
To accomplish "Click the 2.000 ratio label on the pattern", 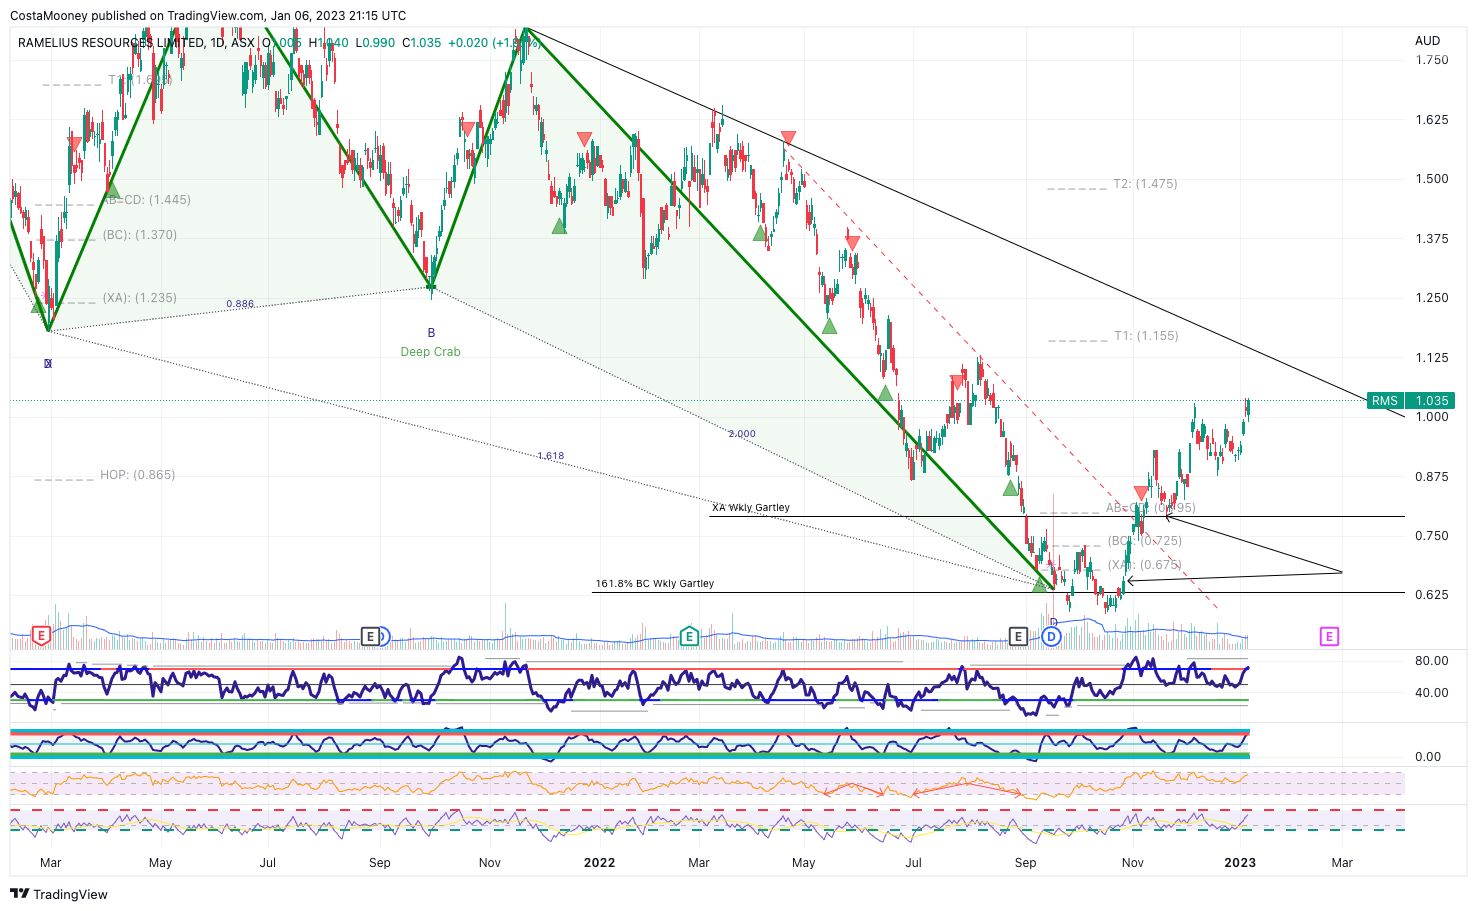I will (742, 434).
